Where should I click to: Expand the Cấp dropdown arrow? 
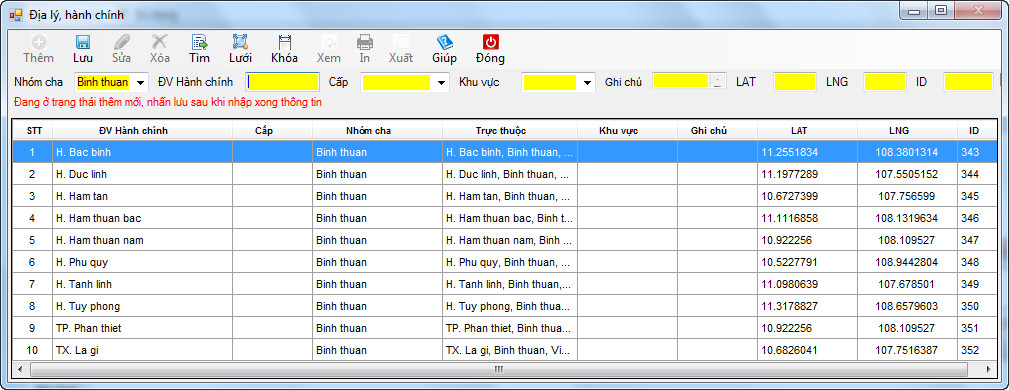[441, 82]
